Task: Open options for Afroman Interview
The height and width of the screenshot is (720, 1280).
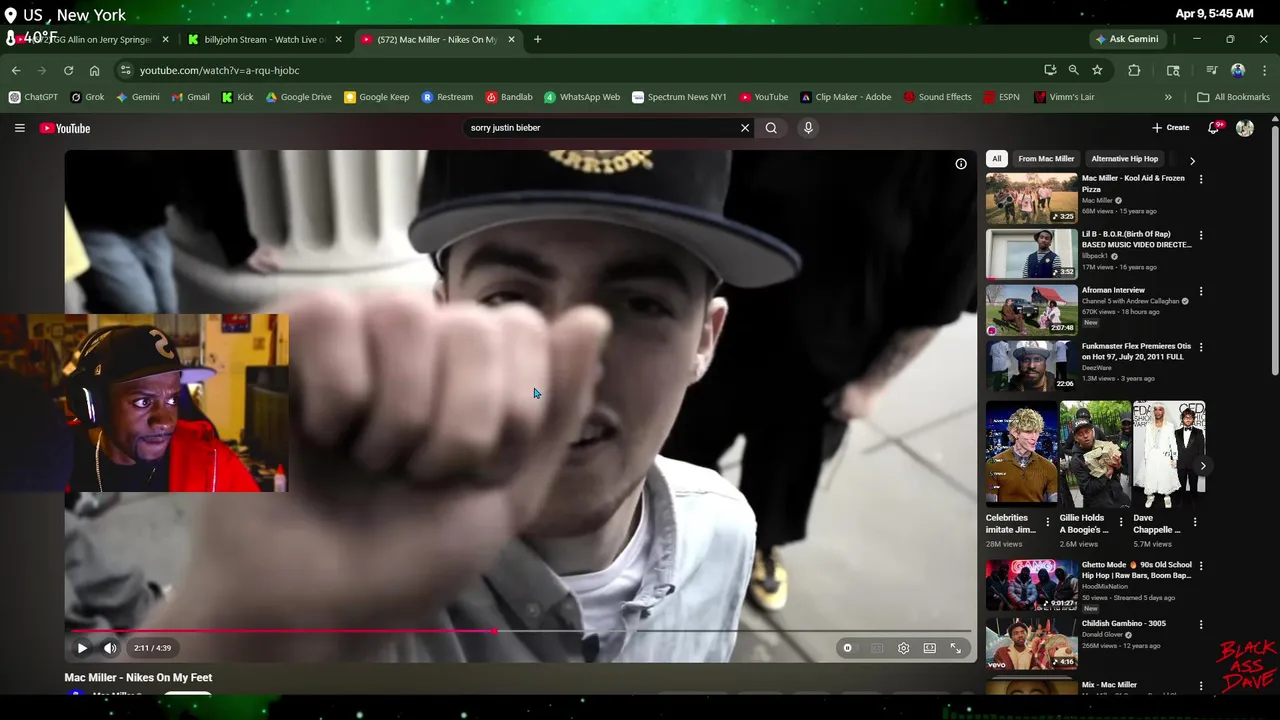Action: pos(1201,291)
